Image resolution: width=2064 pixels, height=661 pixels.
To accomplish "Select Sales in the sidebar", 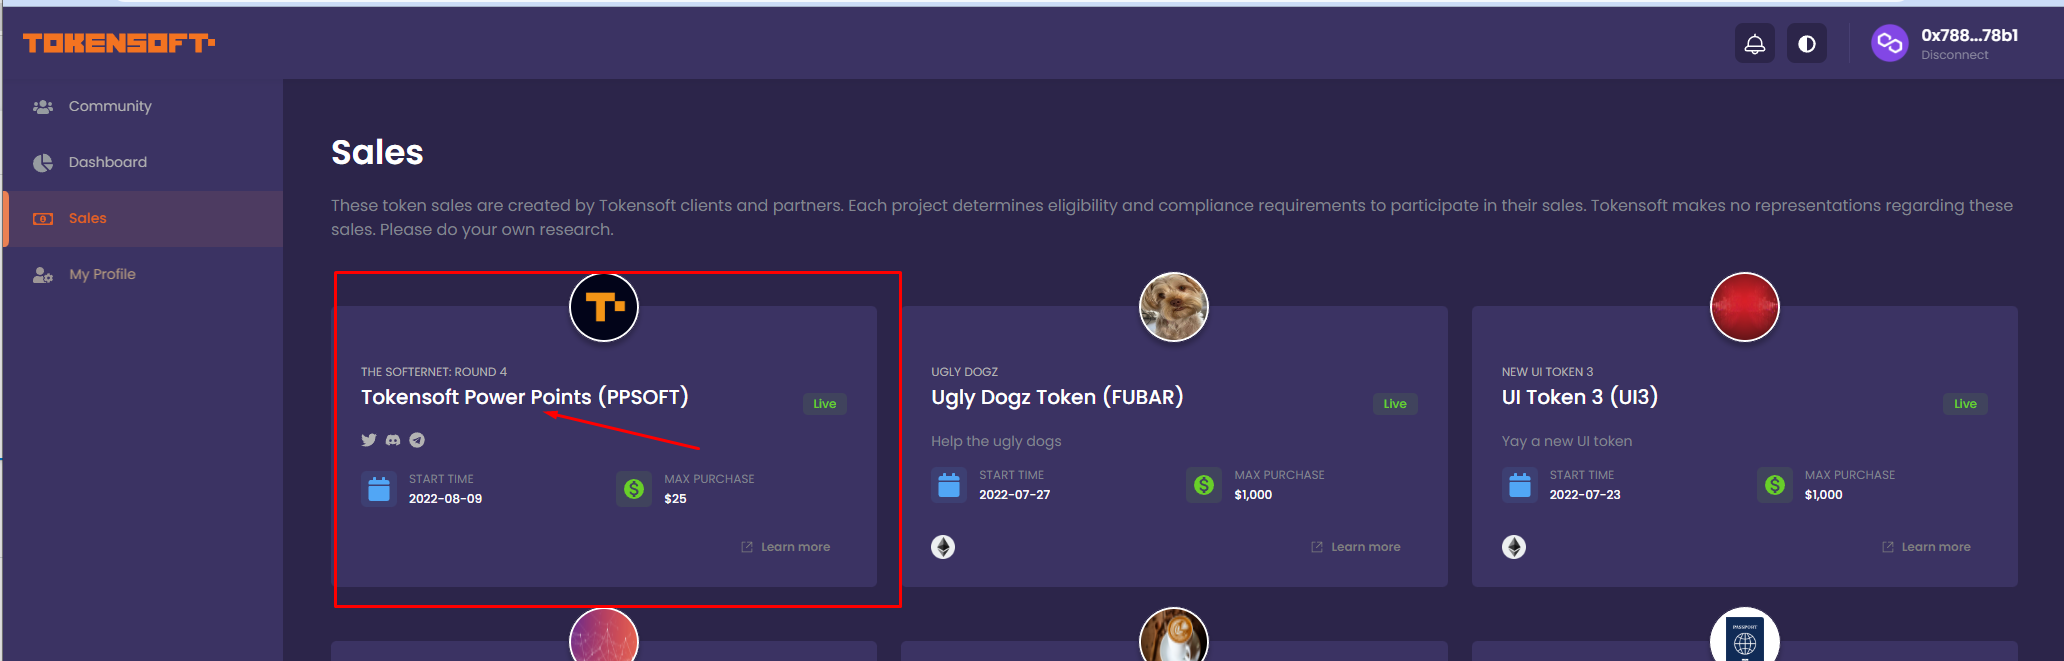I will tap(143, 218).
